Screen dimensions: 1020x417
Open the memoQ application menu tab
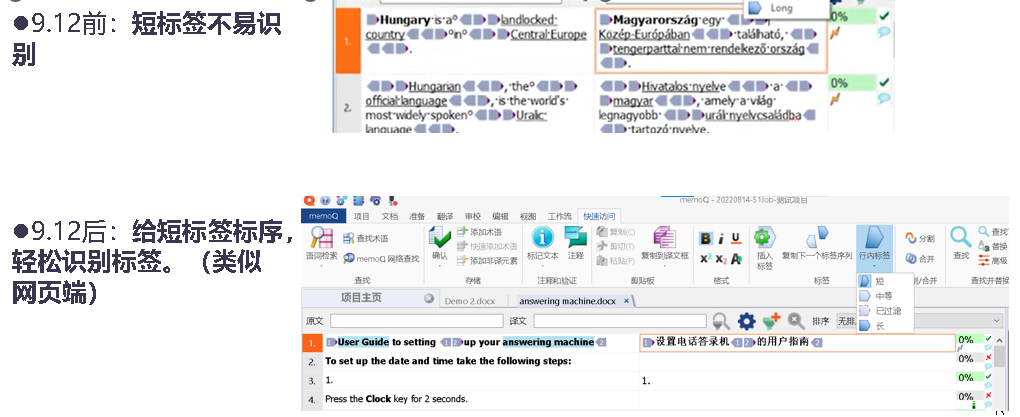tap(323, 216)
